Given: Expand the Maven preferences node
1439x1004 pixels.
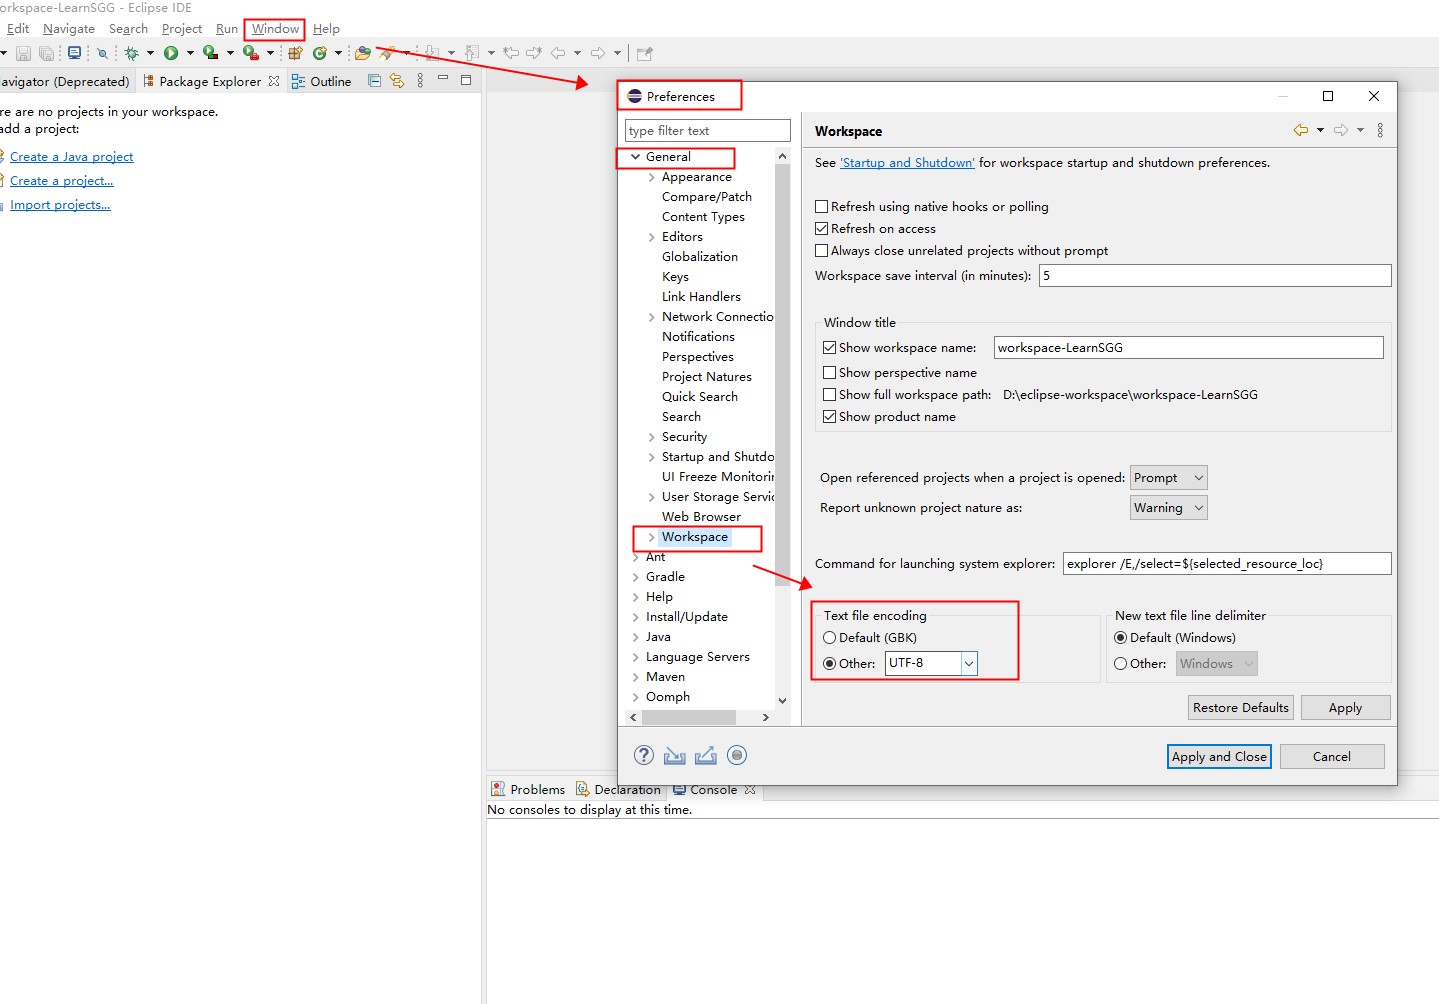Looking at the screenshot, I should coord(636,677).
